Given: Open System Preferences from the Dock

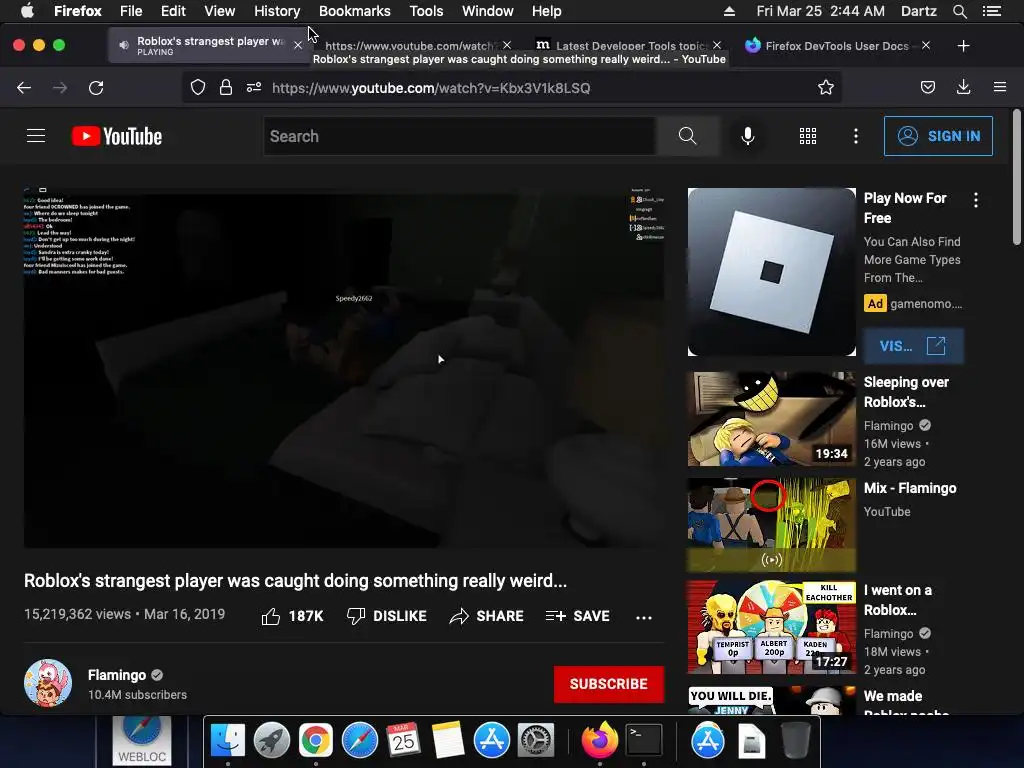Looking at the screenshot, I should point(536,741).
